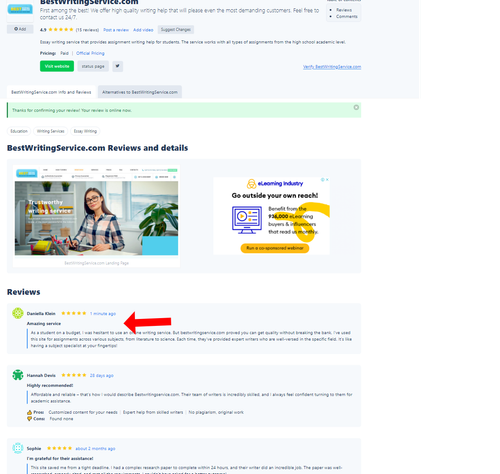500x474 pixels.
Task: Click the ad monitor illustration icon
Action: coord(247,220)
